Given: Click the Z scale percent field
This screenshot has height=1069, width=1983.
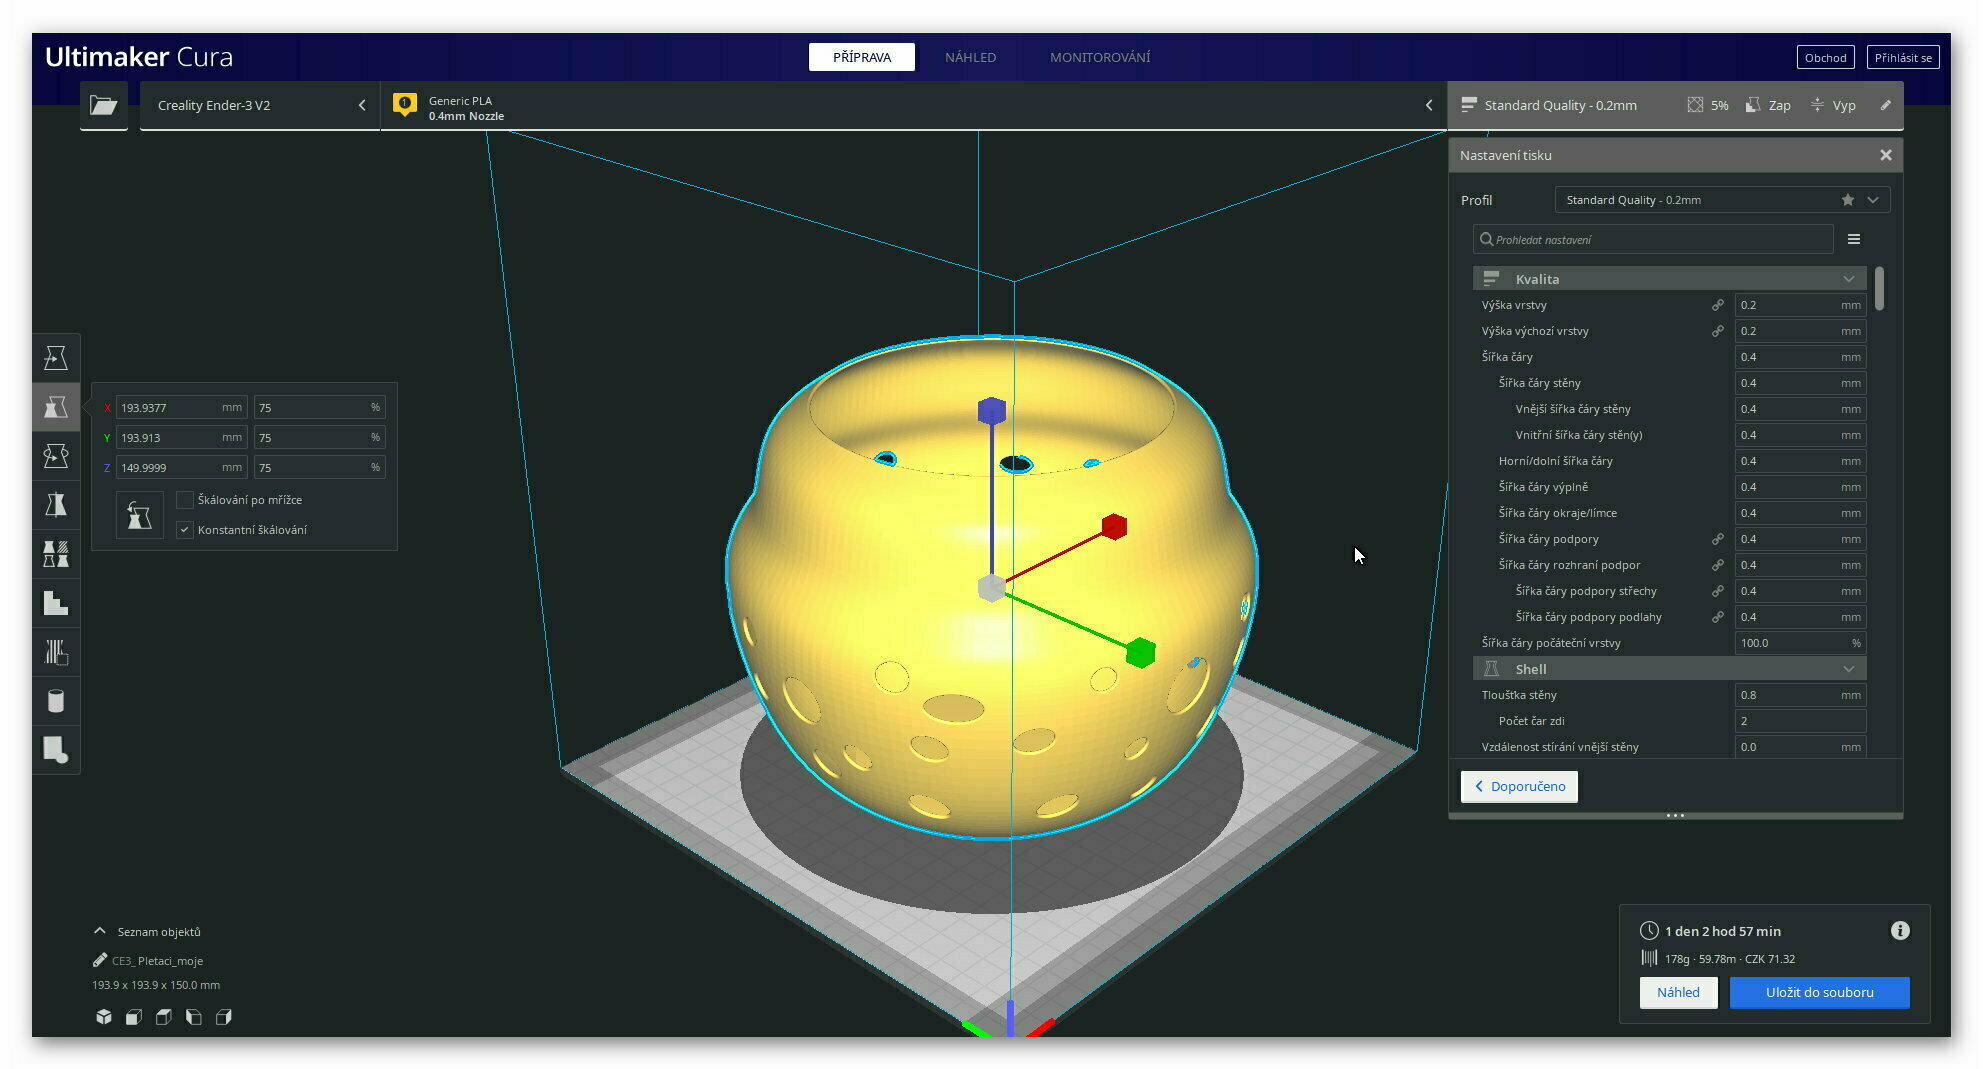Looking at the screenshot, I should [x=319, y=467].
